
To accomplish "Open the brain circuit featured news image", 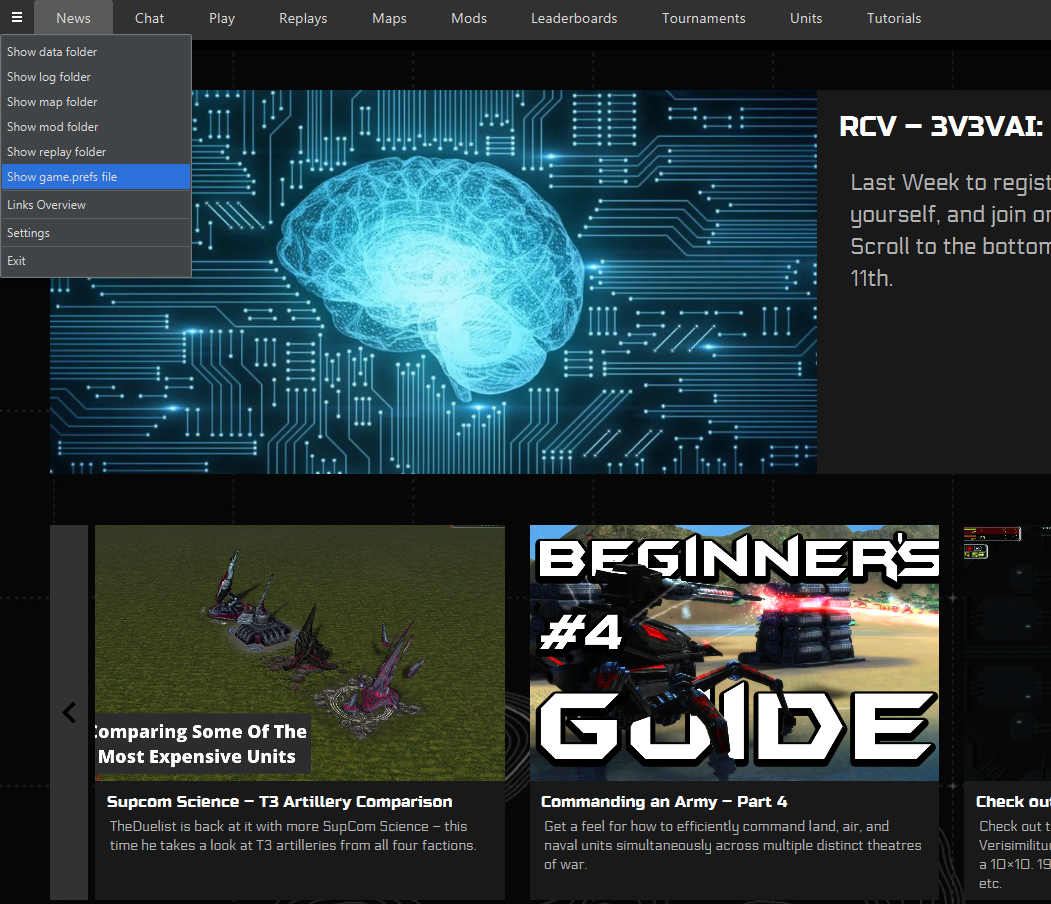I will coord(434,282).
